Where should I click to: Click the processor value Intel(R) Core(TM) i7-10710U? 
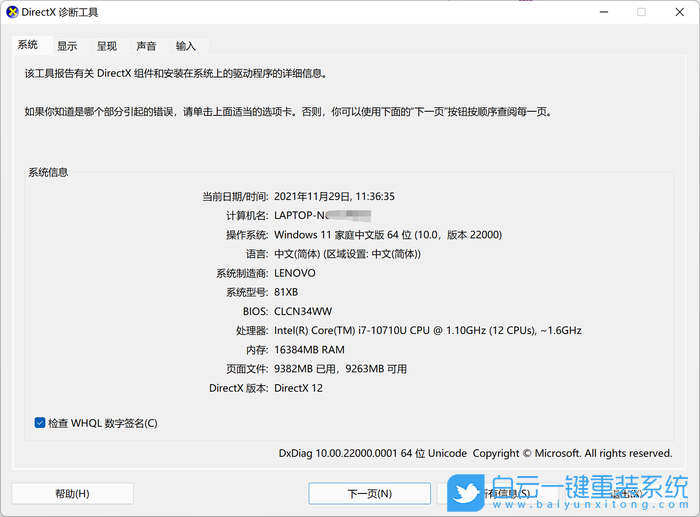click(428, 331)
